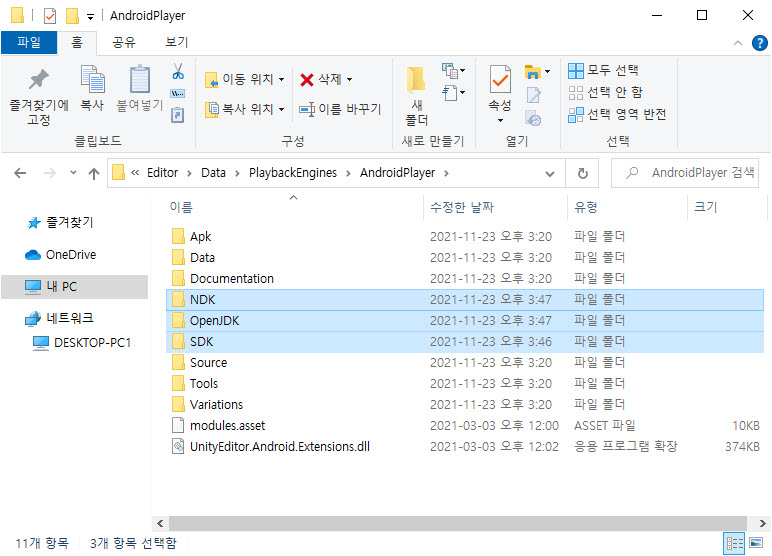The image size is (772, 556).
Task: Select the Apk folder icon
Action: point(178,236)
